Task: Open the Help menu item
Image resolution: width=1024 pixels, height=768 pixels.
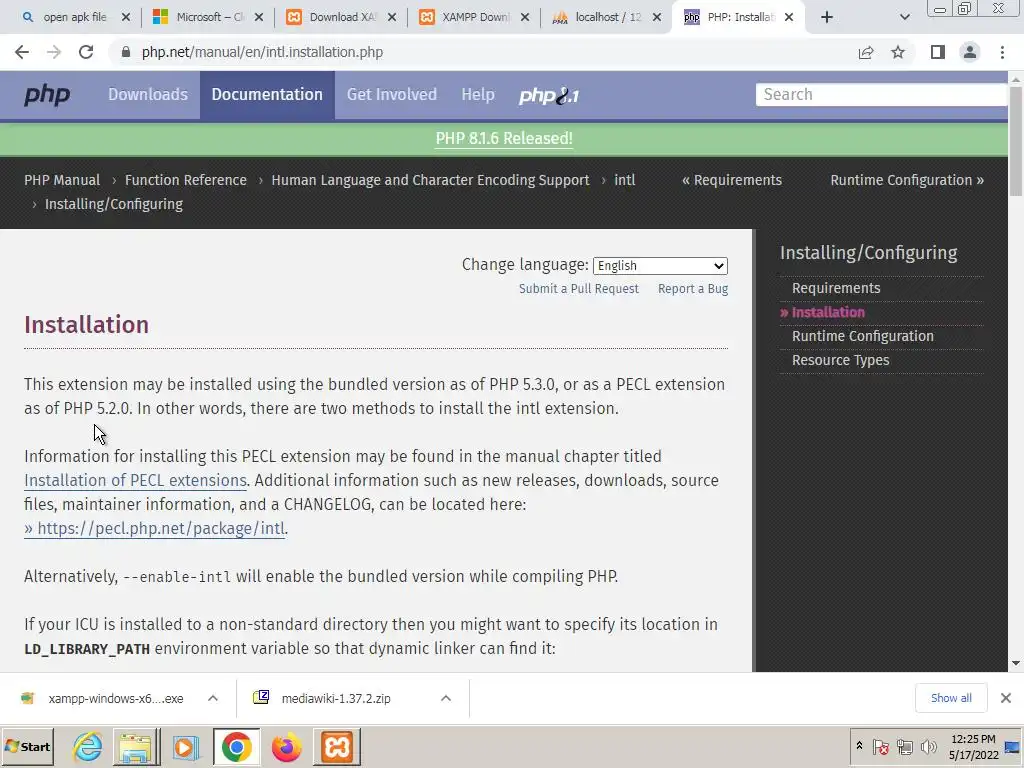Action: [x=478, y=95]
